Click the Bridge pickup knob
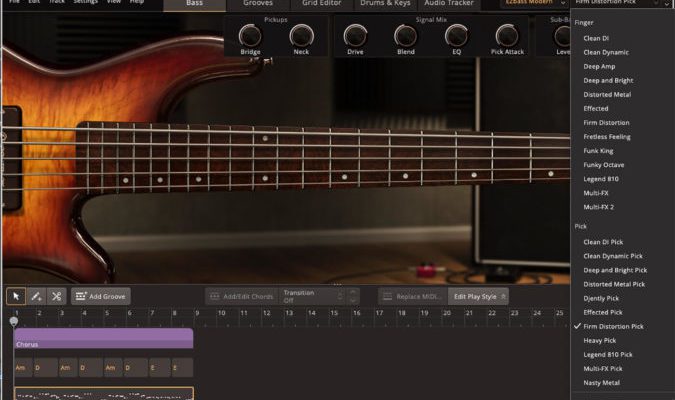The width and height of the screenshot is (675, 400). pyautogui.click(x=249, y=37)
